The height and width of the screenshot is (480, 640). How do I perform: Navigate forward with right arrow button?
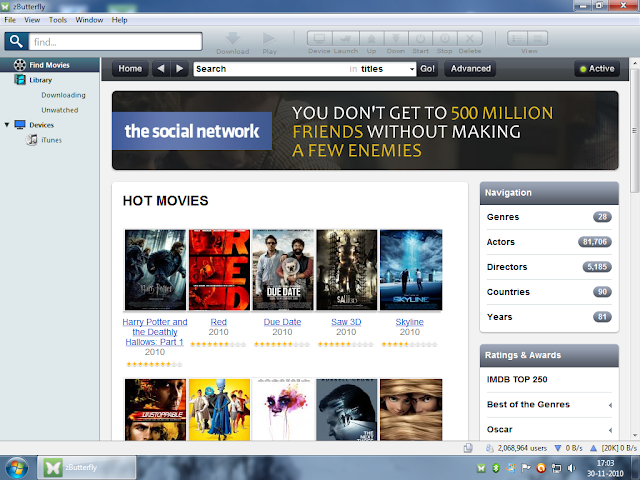click(179, 69)
